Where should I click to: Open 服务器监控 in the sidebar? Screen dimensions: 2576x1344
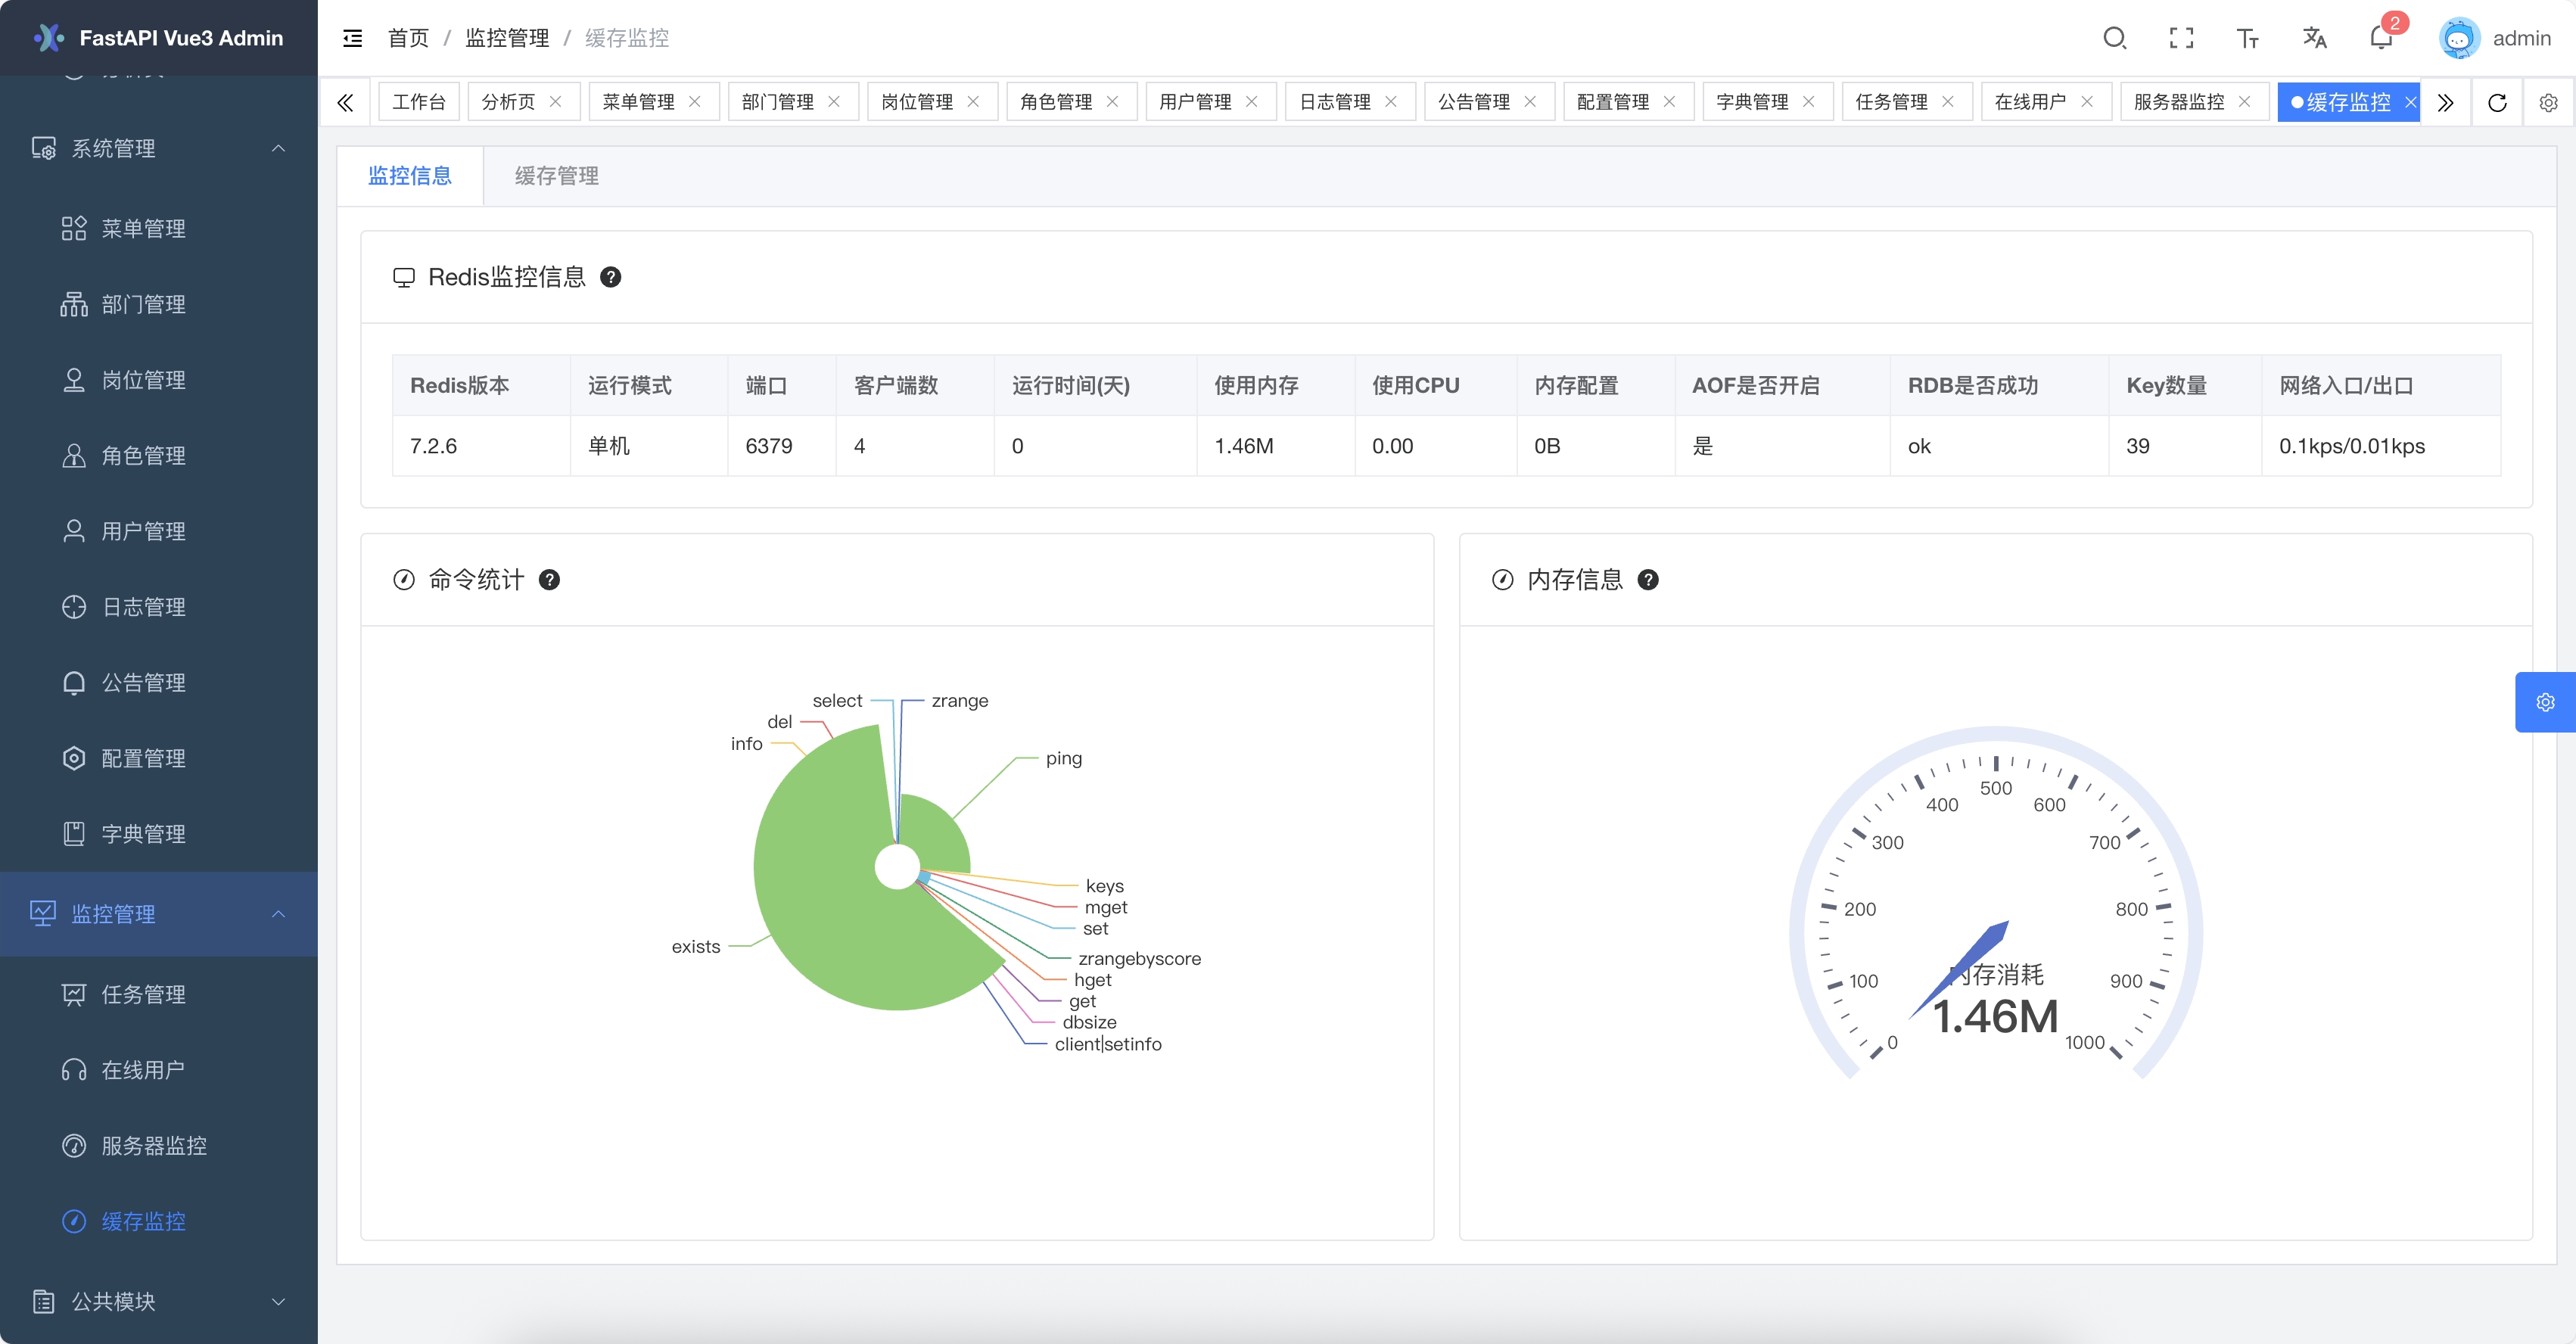159,1146
